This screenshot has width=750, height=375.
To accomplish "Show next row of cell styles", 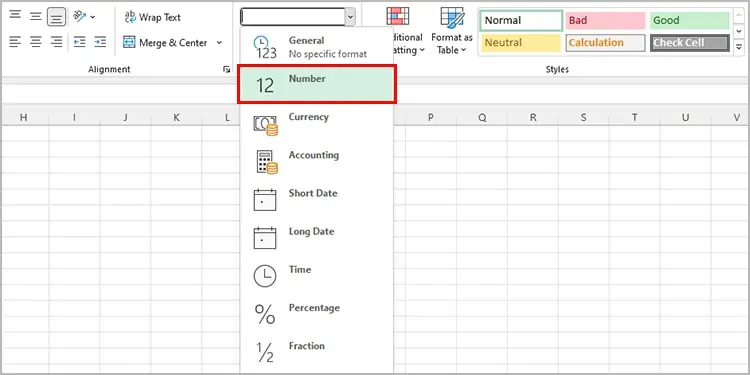I will click(739, 31).
